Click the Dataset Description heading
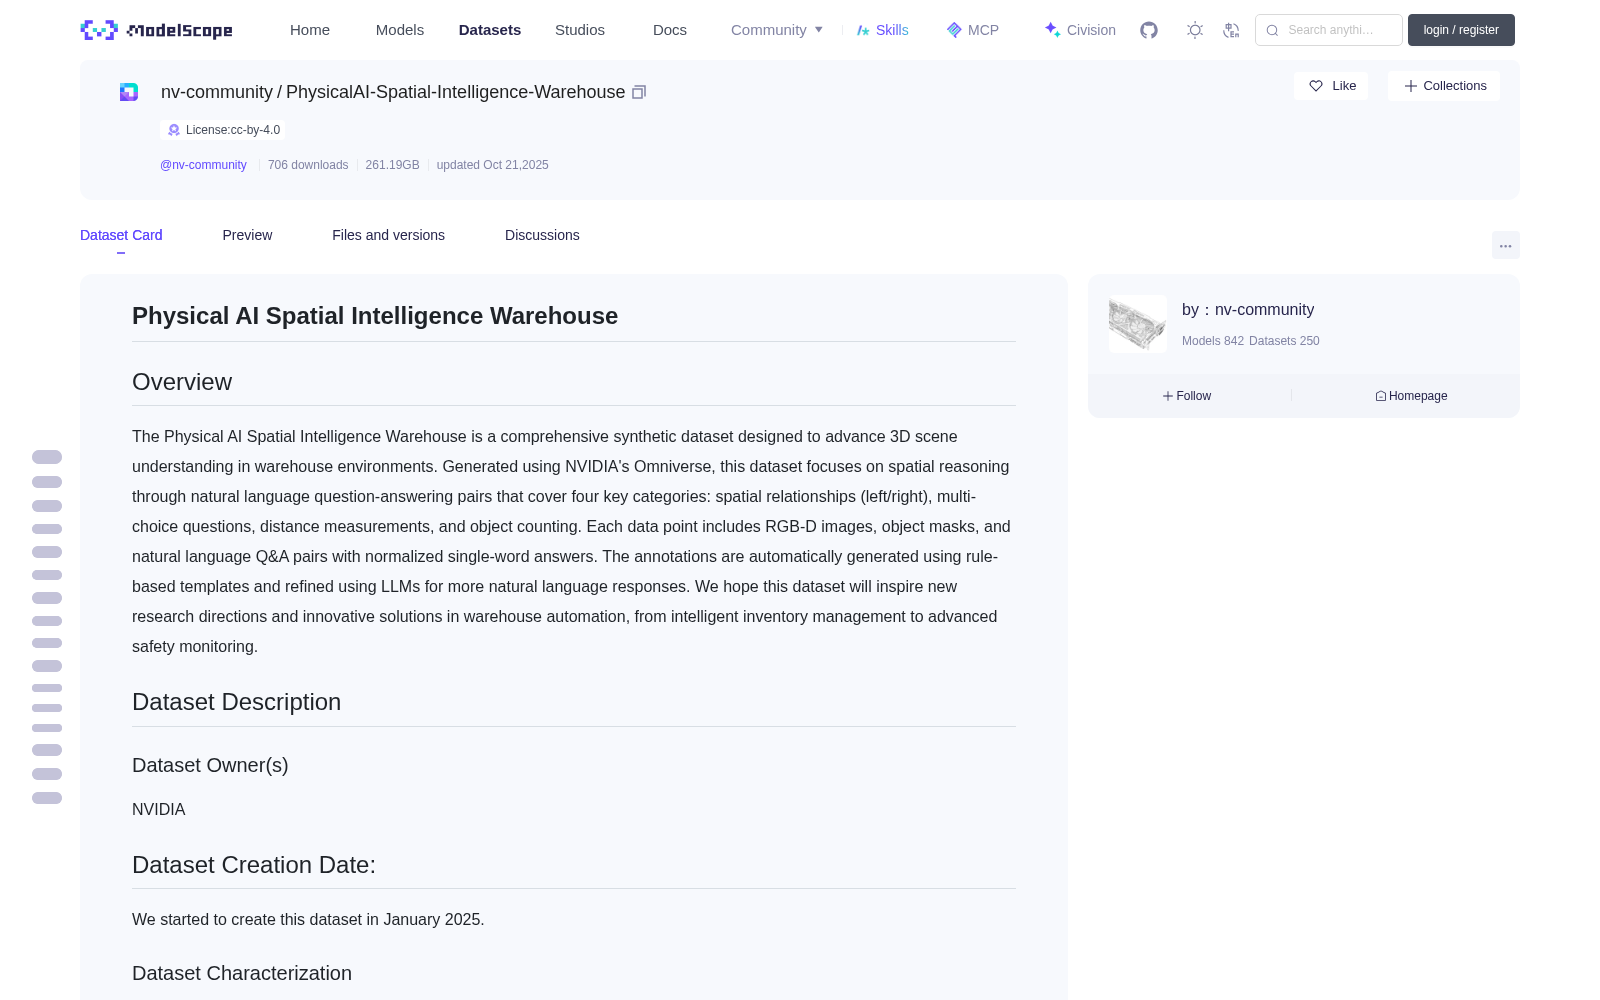This screenshot has height=1000, width=1600. pos(236,702)
